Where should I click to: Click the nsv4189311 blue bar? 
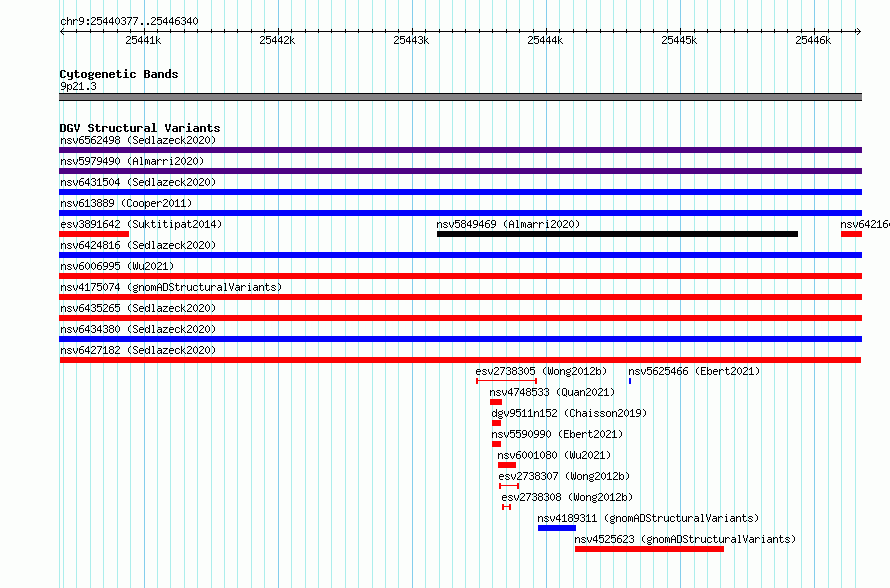point(557,528)
